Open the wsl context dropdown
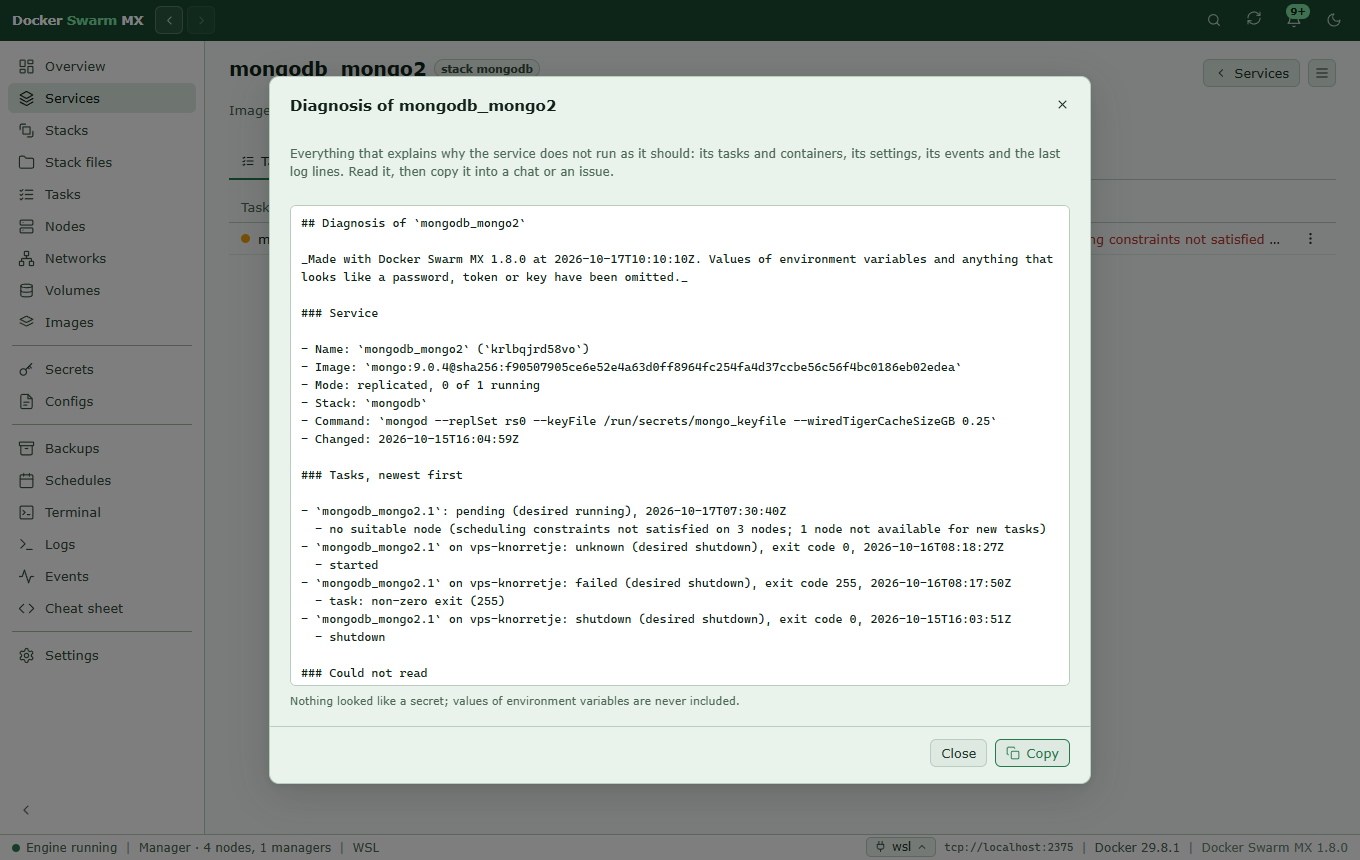 pos(901,847)
